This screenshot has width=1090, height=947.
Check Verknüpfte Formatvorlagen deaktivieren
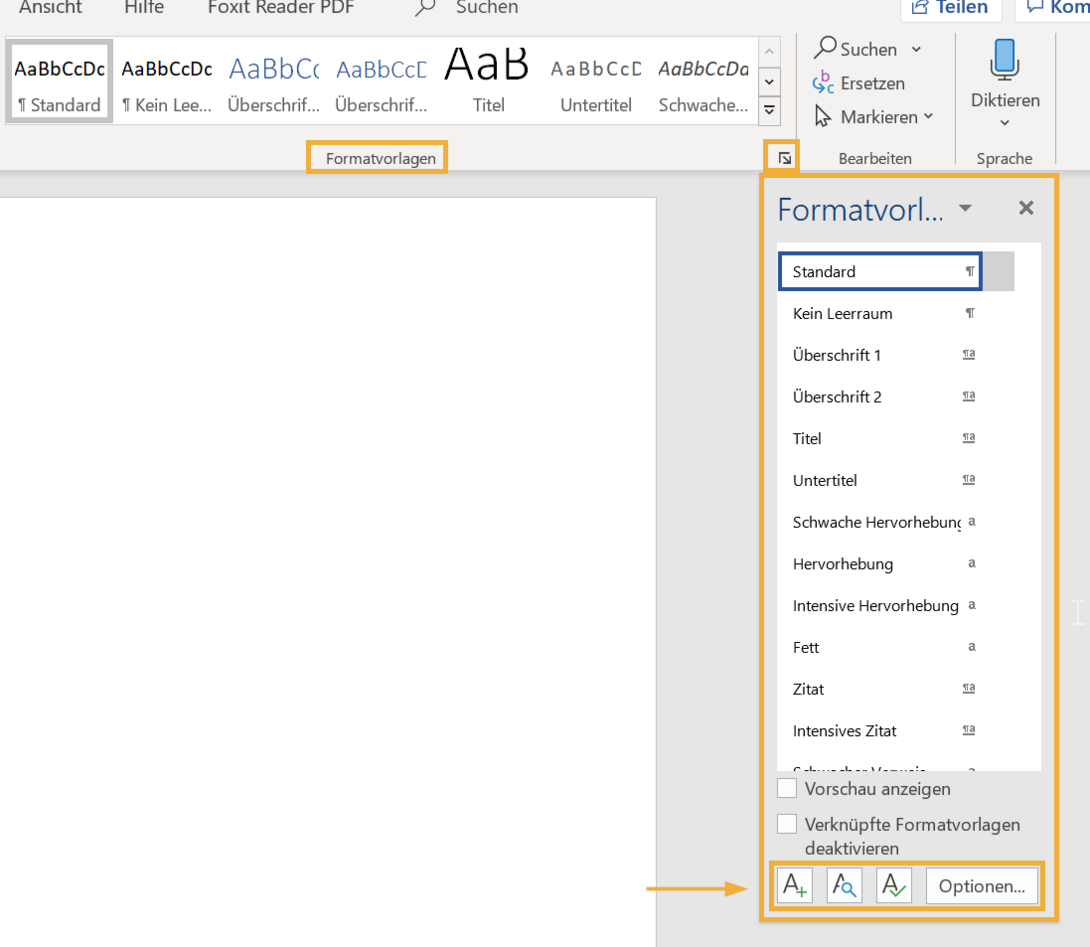[787, 823]
